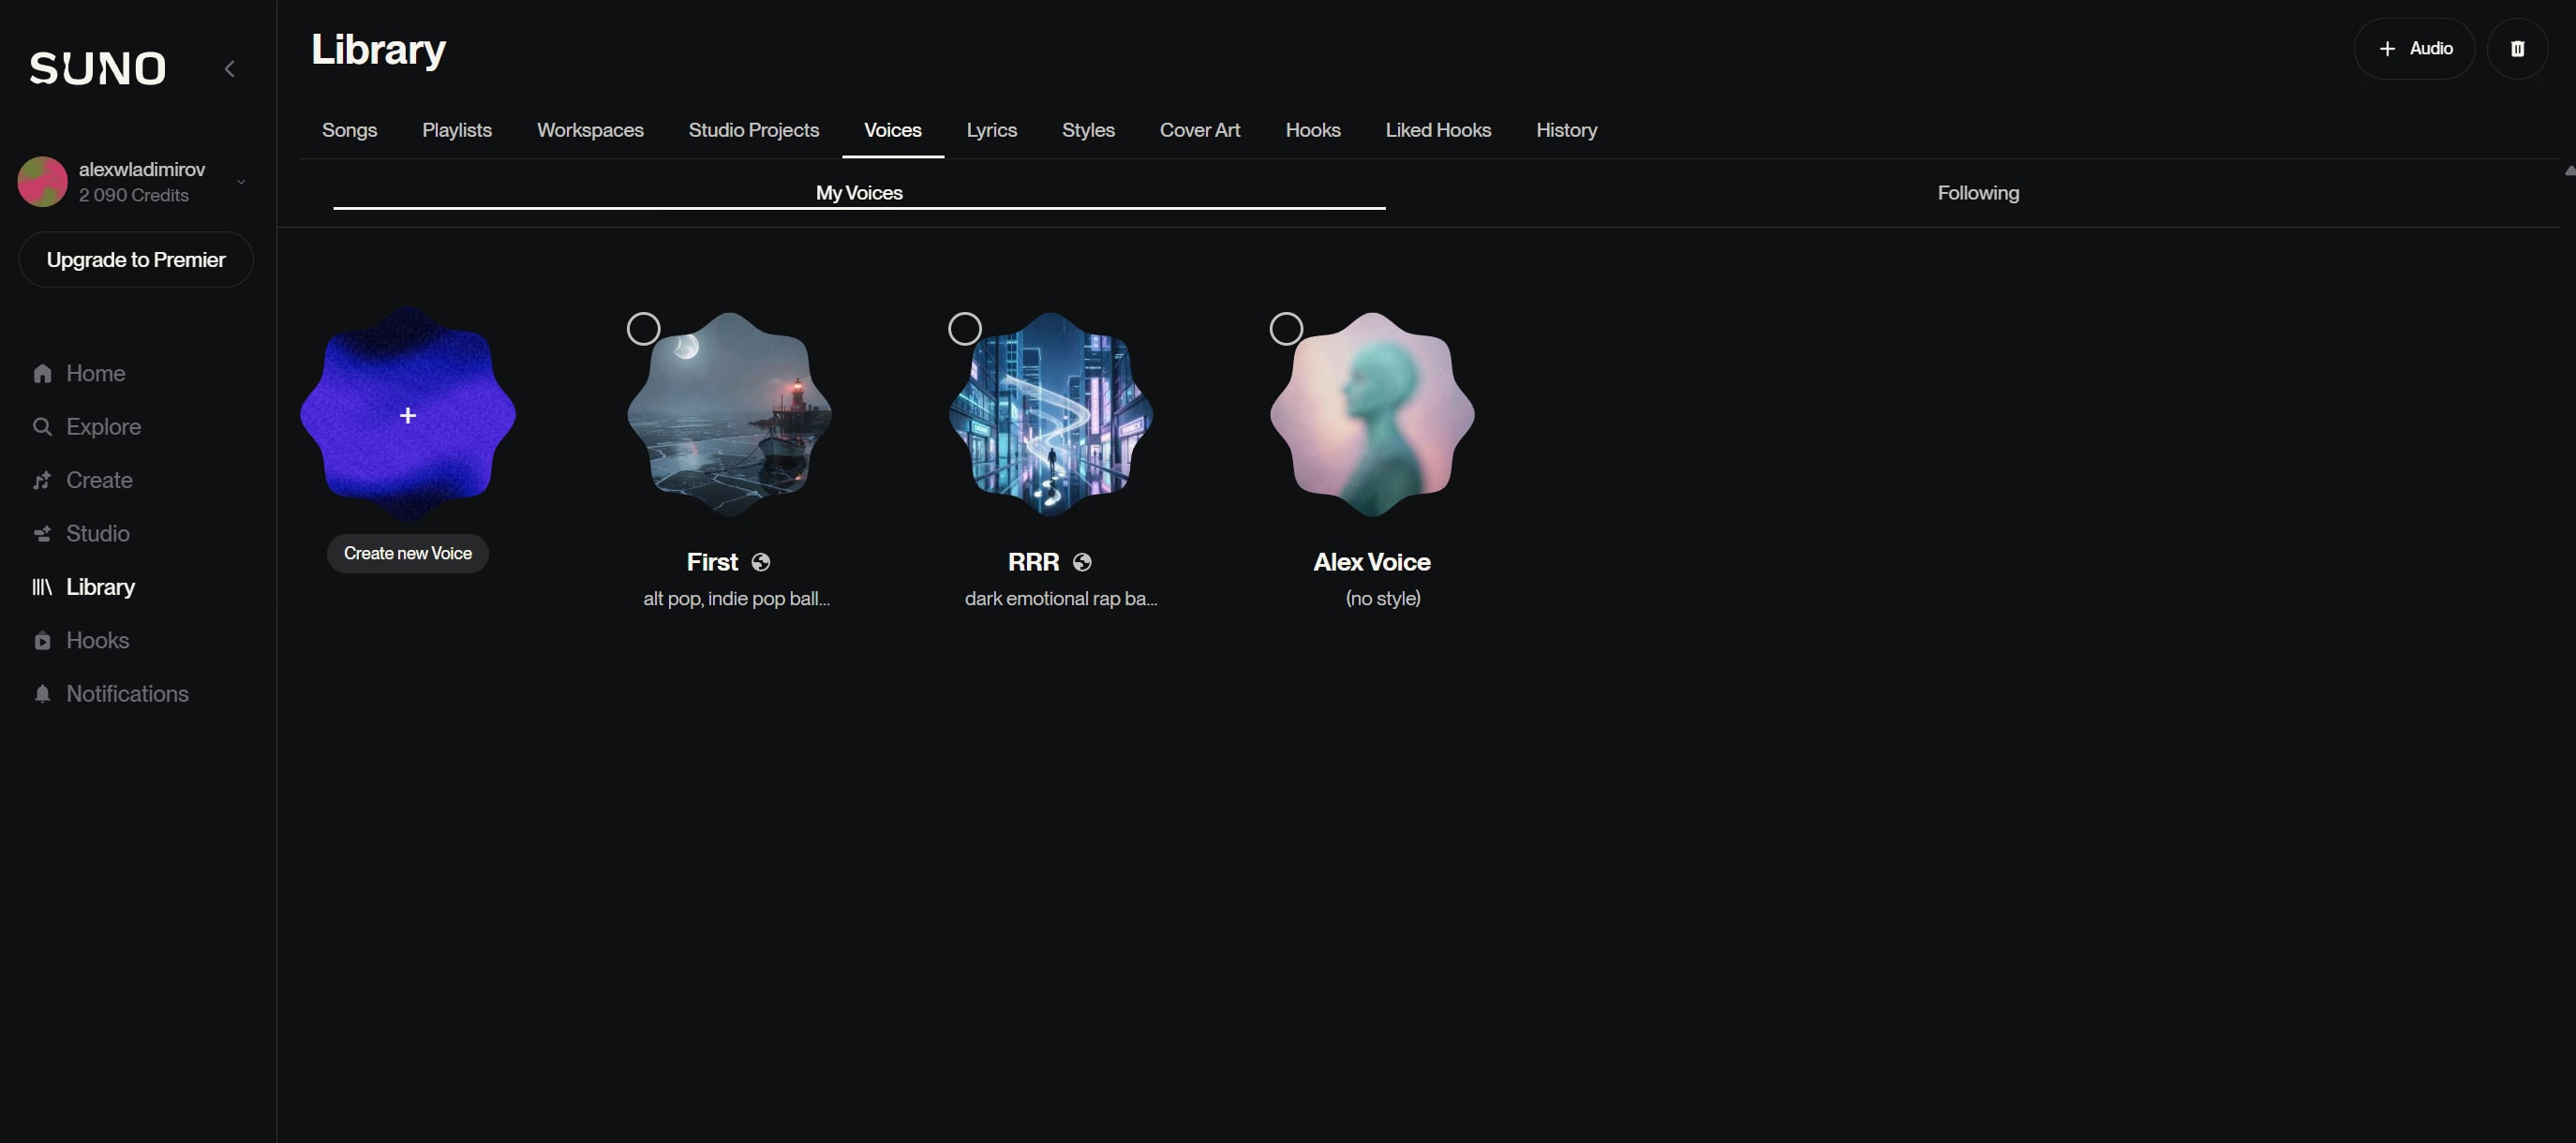Select the Alex Voice checkbox circle

(1286, 329)
